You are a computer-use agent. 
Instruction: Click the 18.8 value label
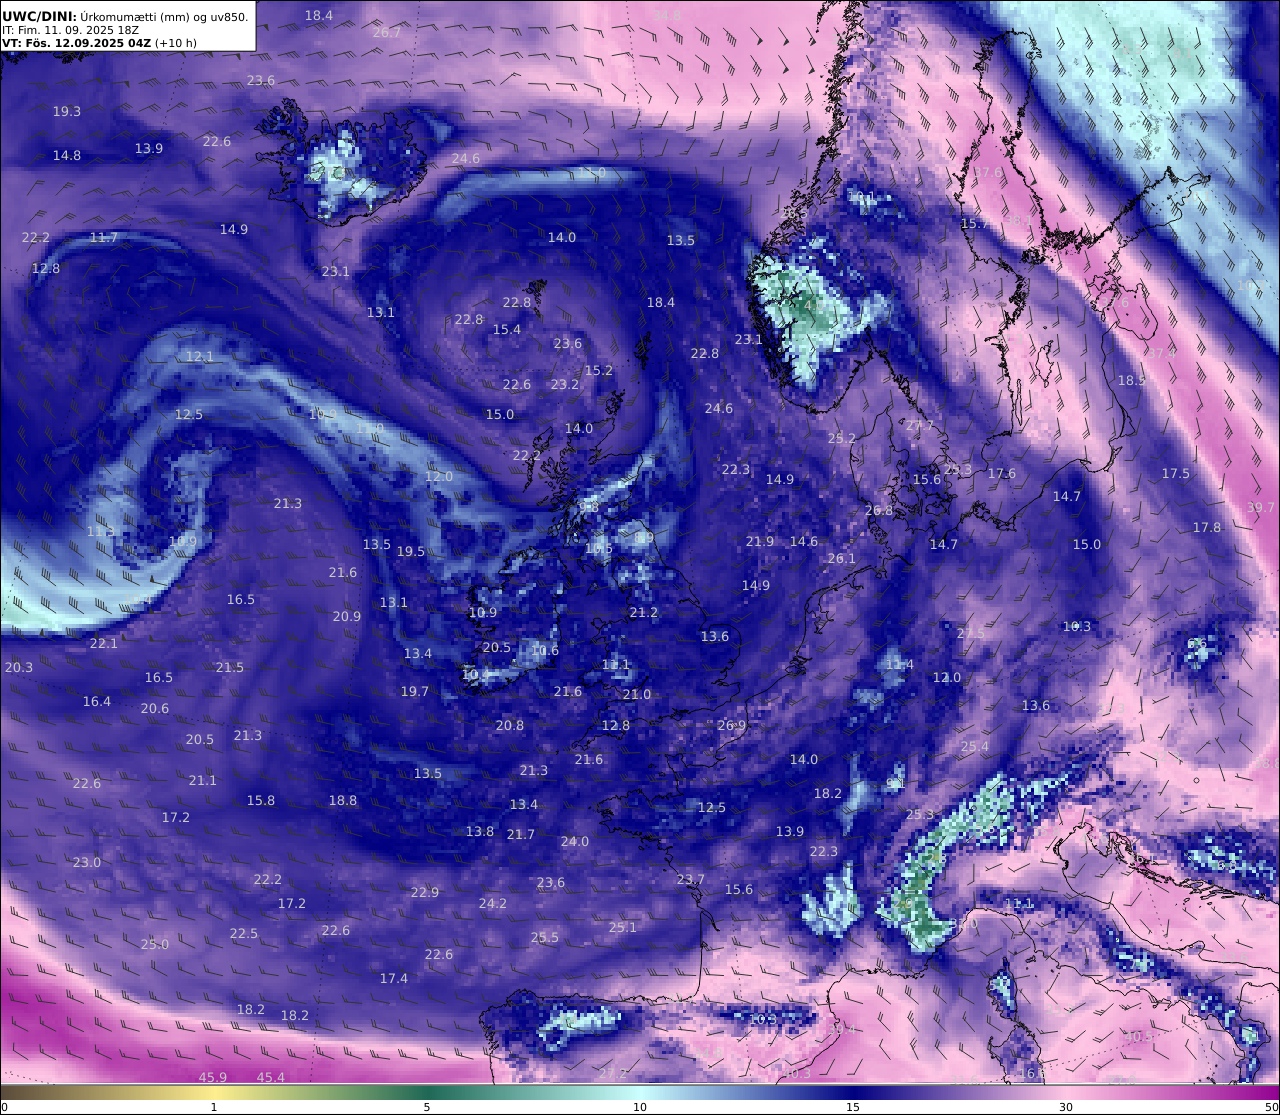[343, 801]
